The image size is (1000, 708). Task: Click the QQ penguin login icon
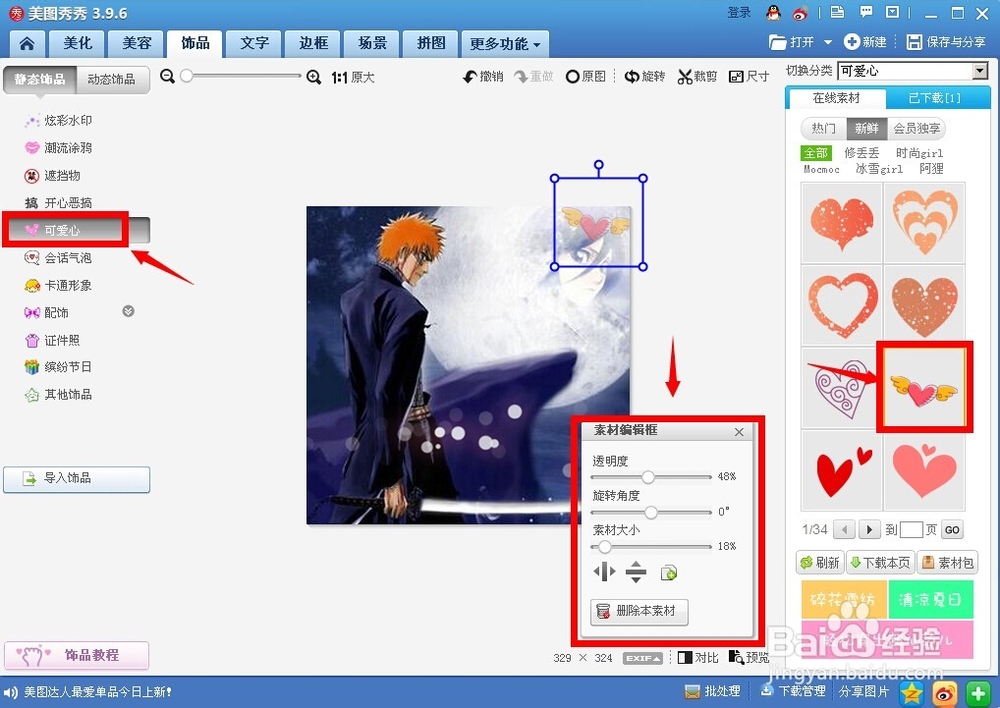point(774,13)
